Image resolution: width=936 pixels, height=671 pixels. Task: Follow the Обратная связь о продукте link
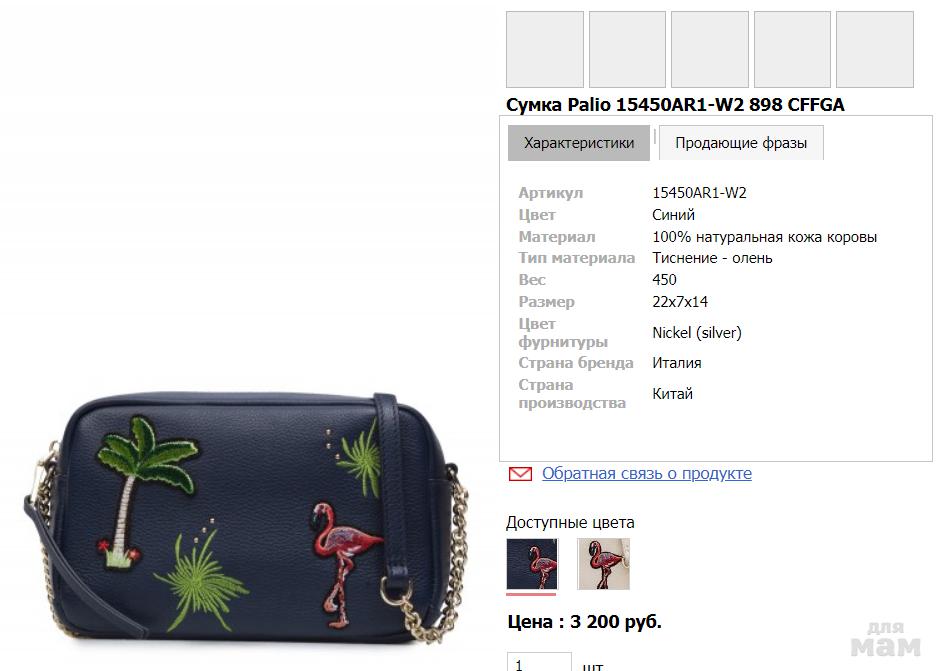(x=646, y=473)
